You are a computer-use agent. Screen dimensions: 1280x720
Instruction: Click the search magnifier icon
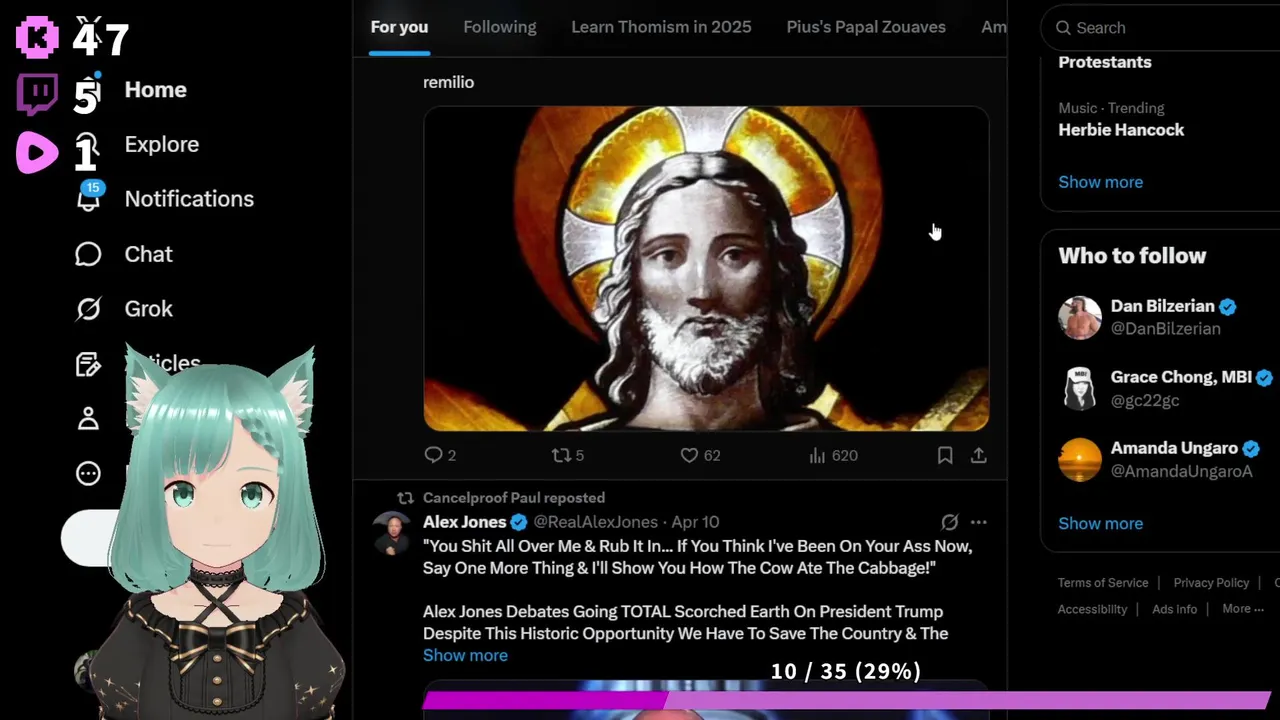1063,28
